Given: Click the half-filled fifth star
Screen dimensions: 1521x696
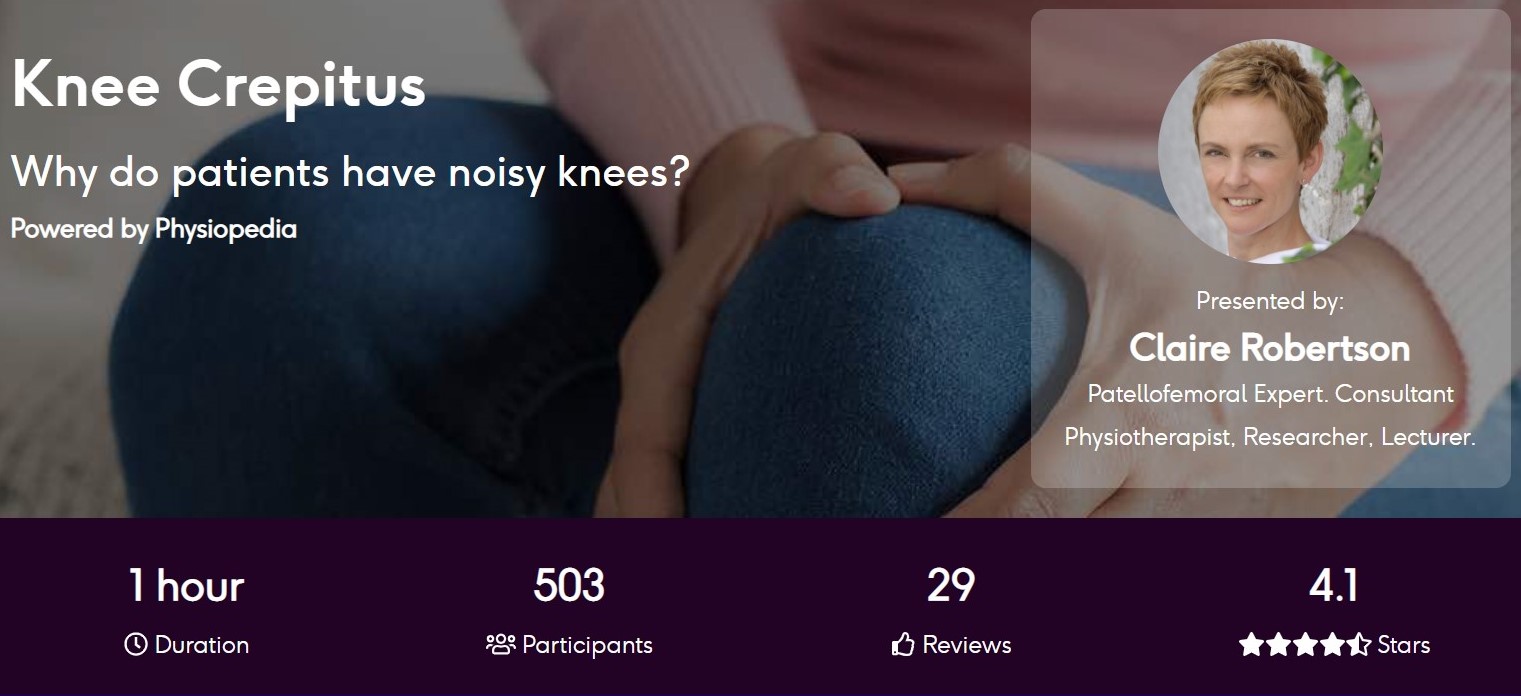Looking at the screenshot, I should click(1359, 644).
